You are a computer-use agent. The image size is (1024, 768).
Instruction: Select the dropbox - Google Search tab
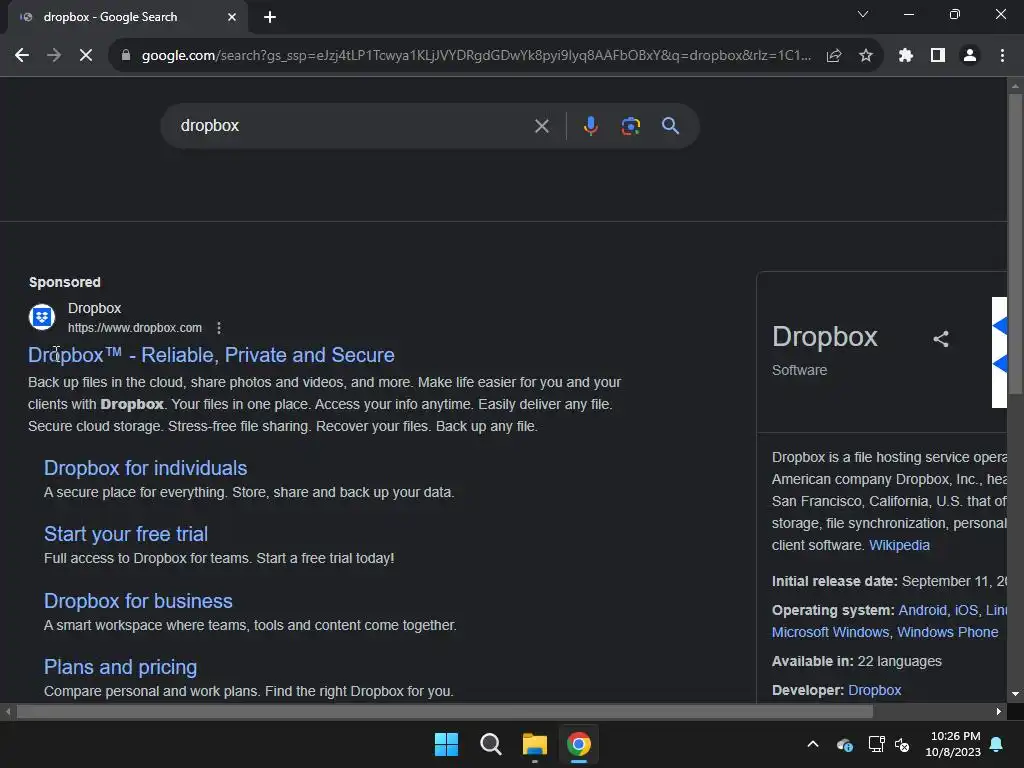tap(127, 17)
